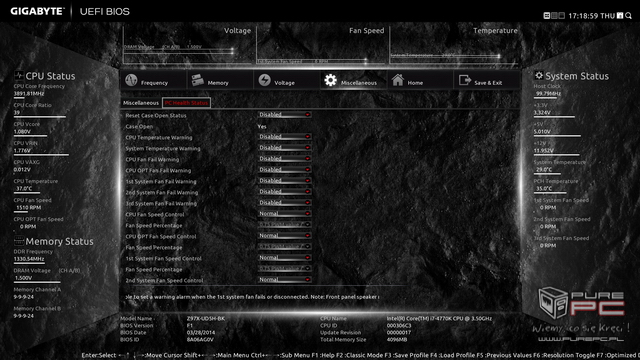Image resolution: width=640 pixels, height=360 pixels.
Task: Select first layout mode icon at top
Action: (547, 16)
